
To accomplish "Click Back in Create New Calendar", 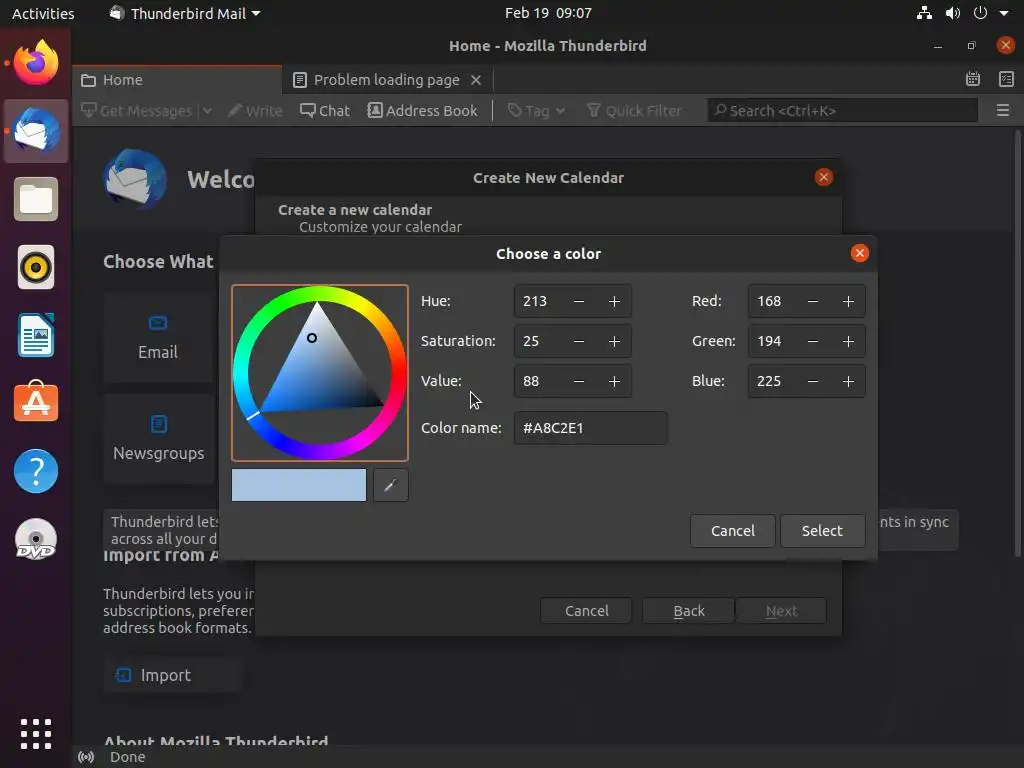I will [x=689, y=611].
